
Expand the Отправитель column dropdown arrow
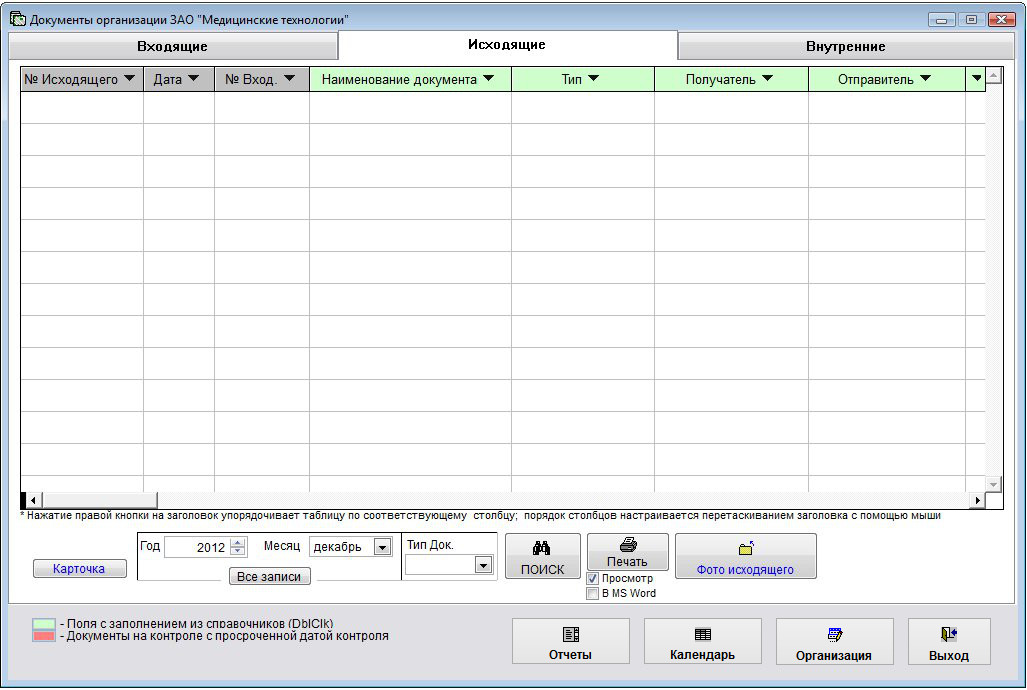[925, 79]
